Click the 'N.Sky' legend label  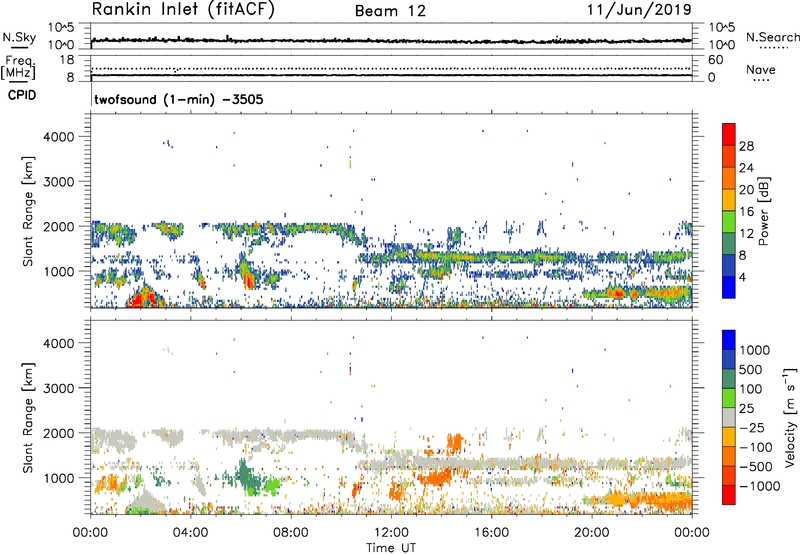(x=19, y=38)
